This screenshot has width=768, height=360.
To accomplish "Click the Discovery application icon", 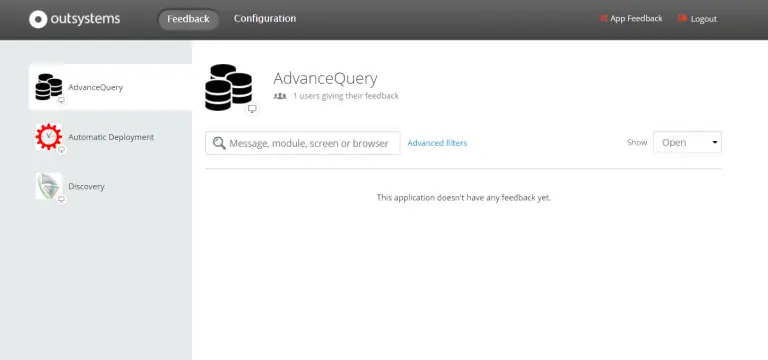I will (48, 186).
